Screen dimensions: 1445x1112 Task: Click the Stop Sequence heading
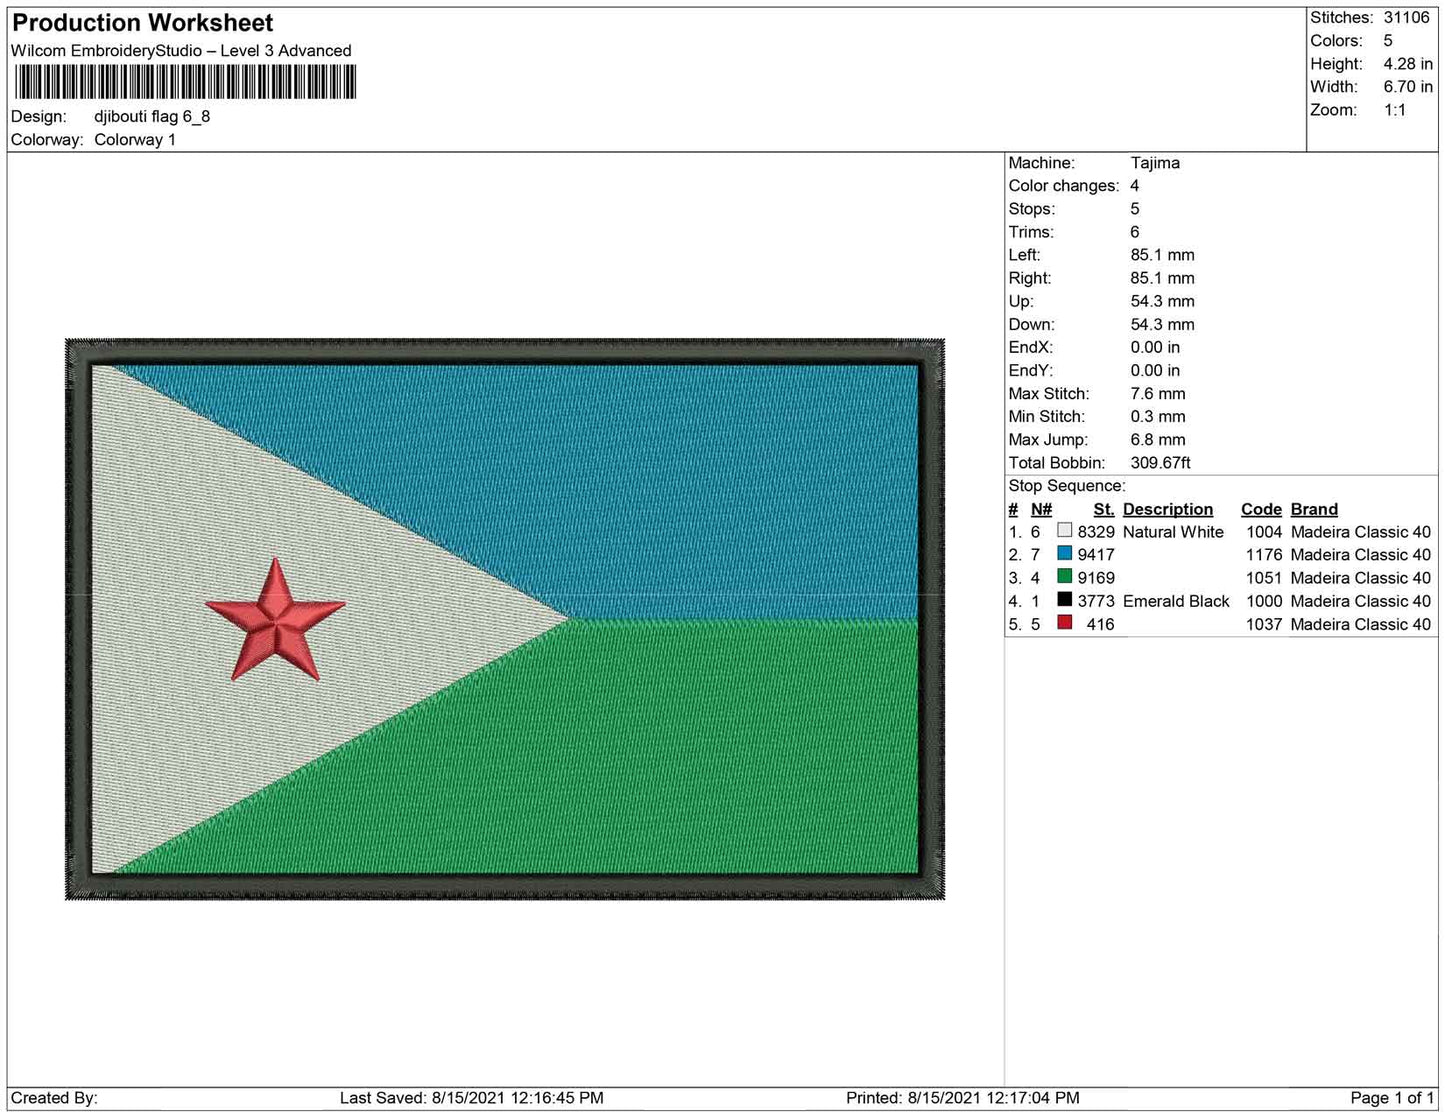pos(1066,485)
